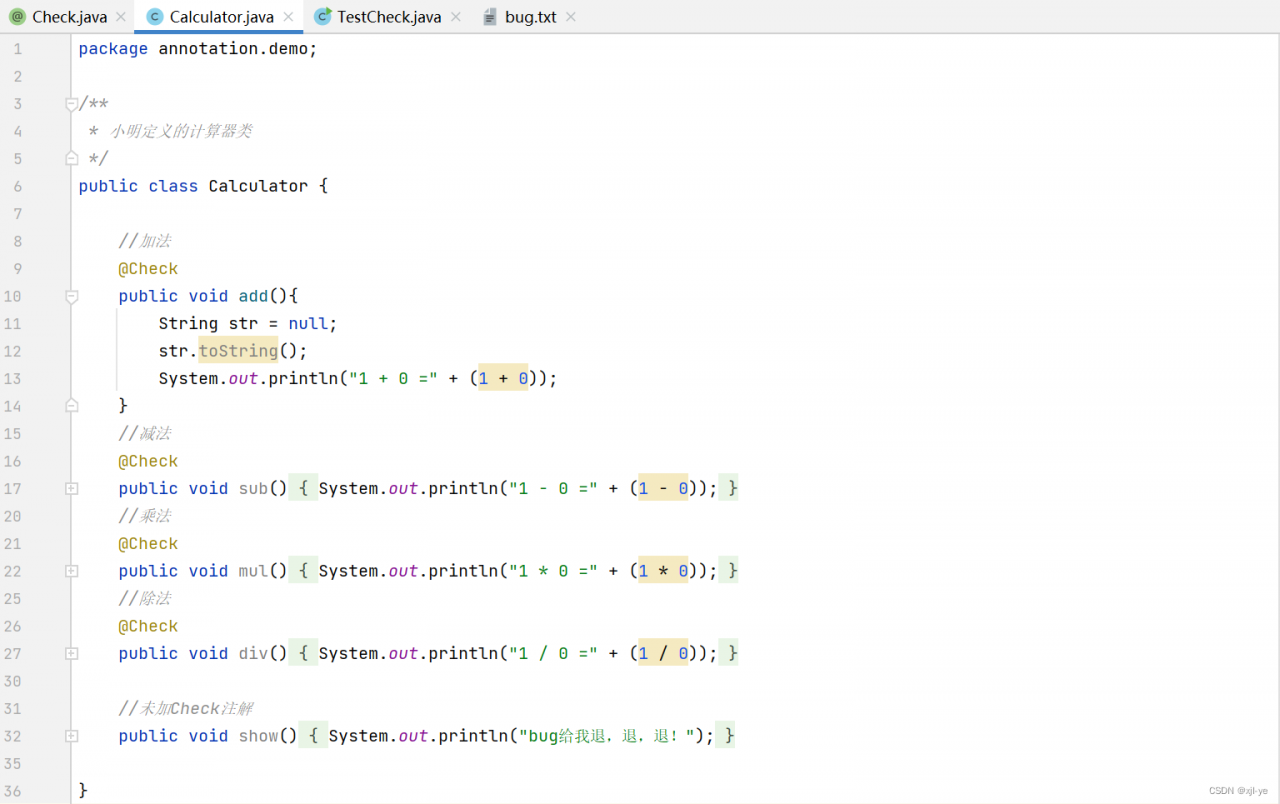Image resolution: width=1280 pixels, height=804 pixels.
Task: Expand the folded show() method
Action: pyautogui.click(x=71, y=736)
